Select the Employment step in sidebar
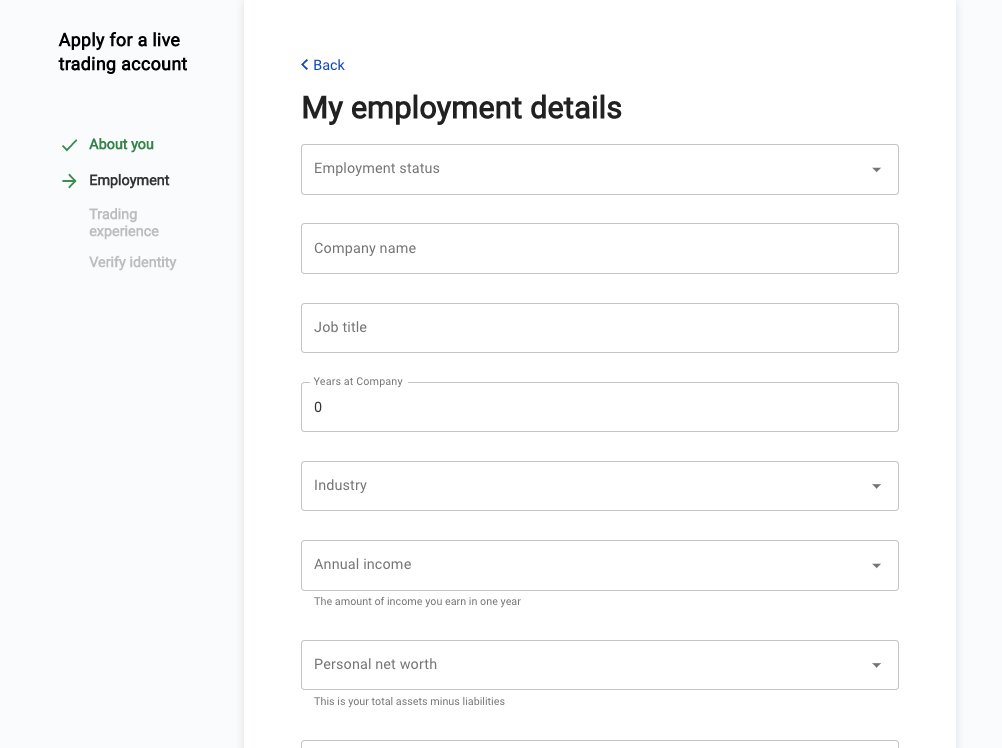1002x748 pixels. click(129, 181)
